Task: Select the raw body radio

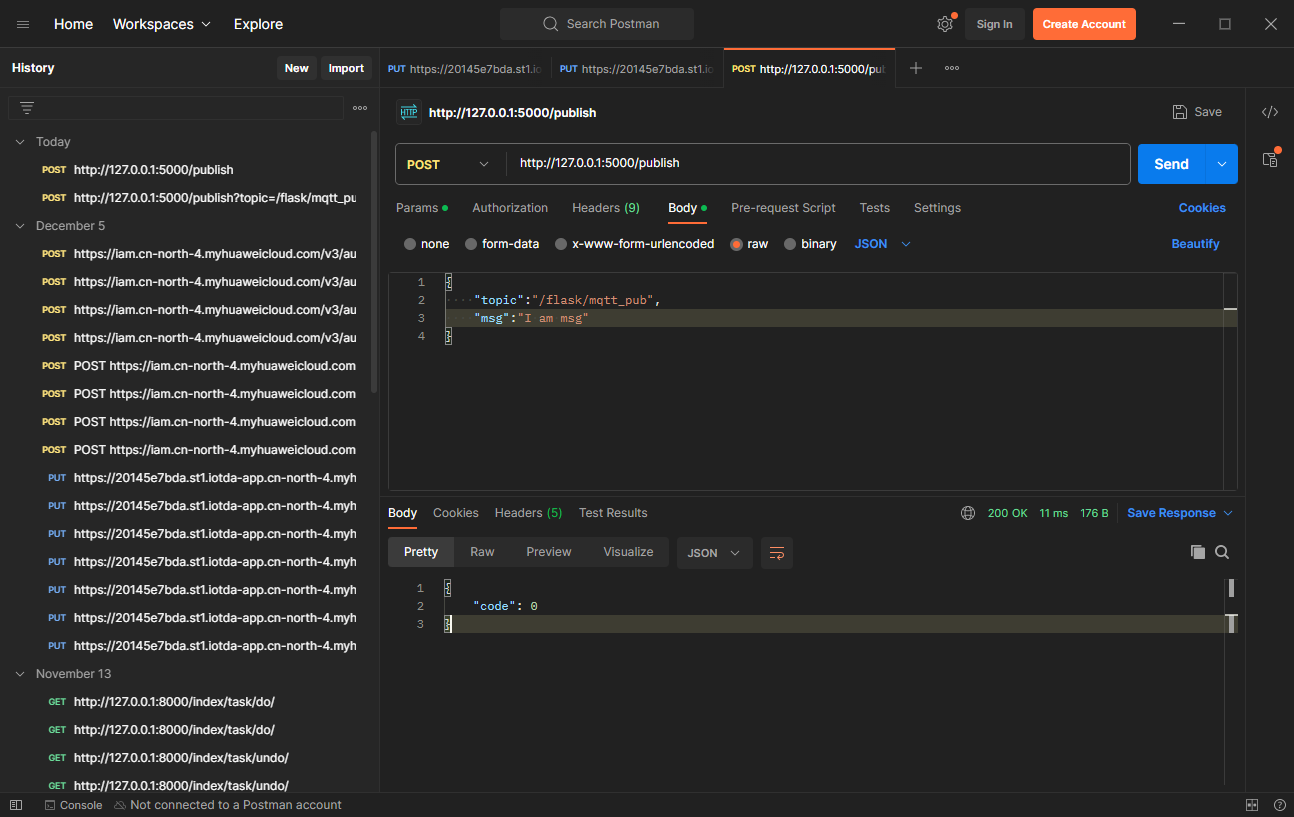Action: tap(737, 244)
